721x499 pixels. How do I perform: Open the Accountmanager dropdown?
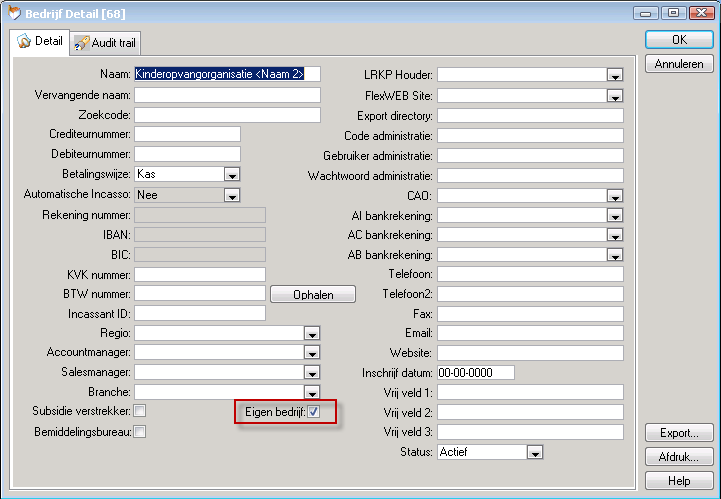pos(311,353)
